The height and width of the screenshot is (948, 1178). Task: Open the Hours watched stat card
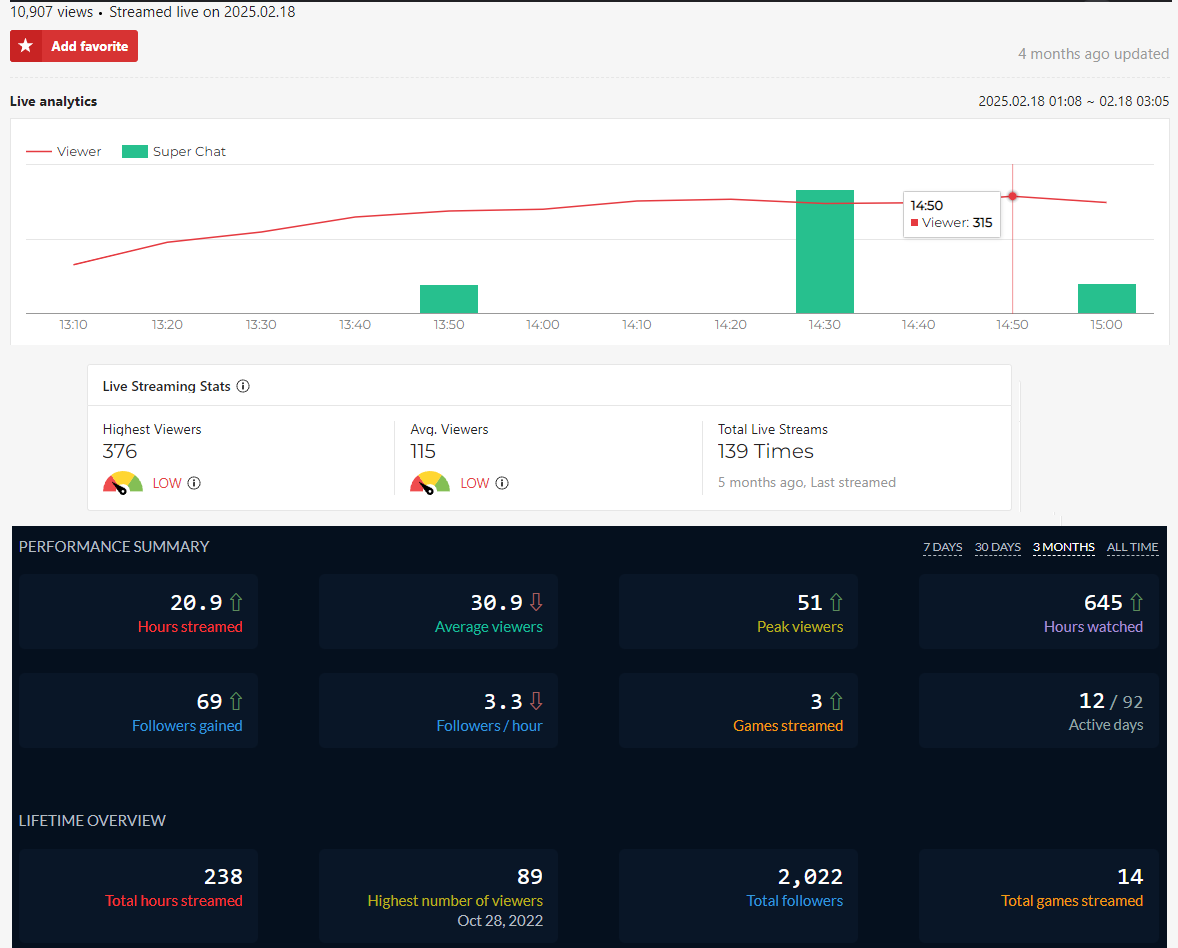point(1038,612)
